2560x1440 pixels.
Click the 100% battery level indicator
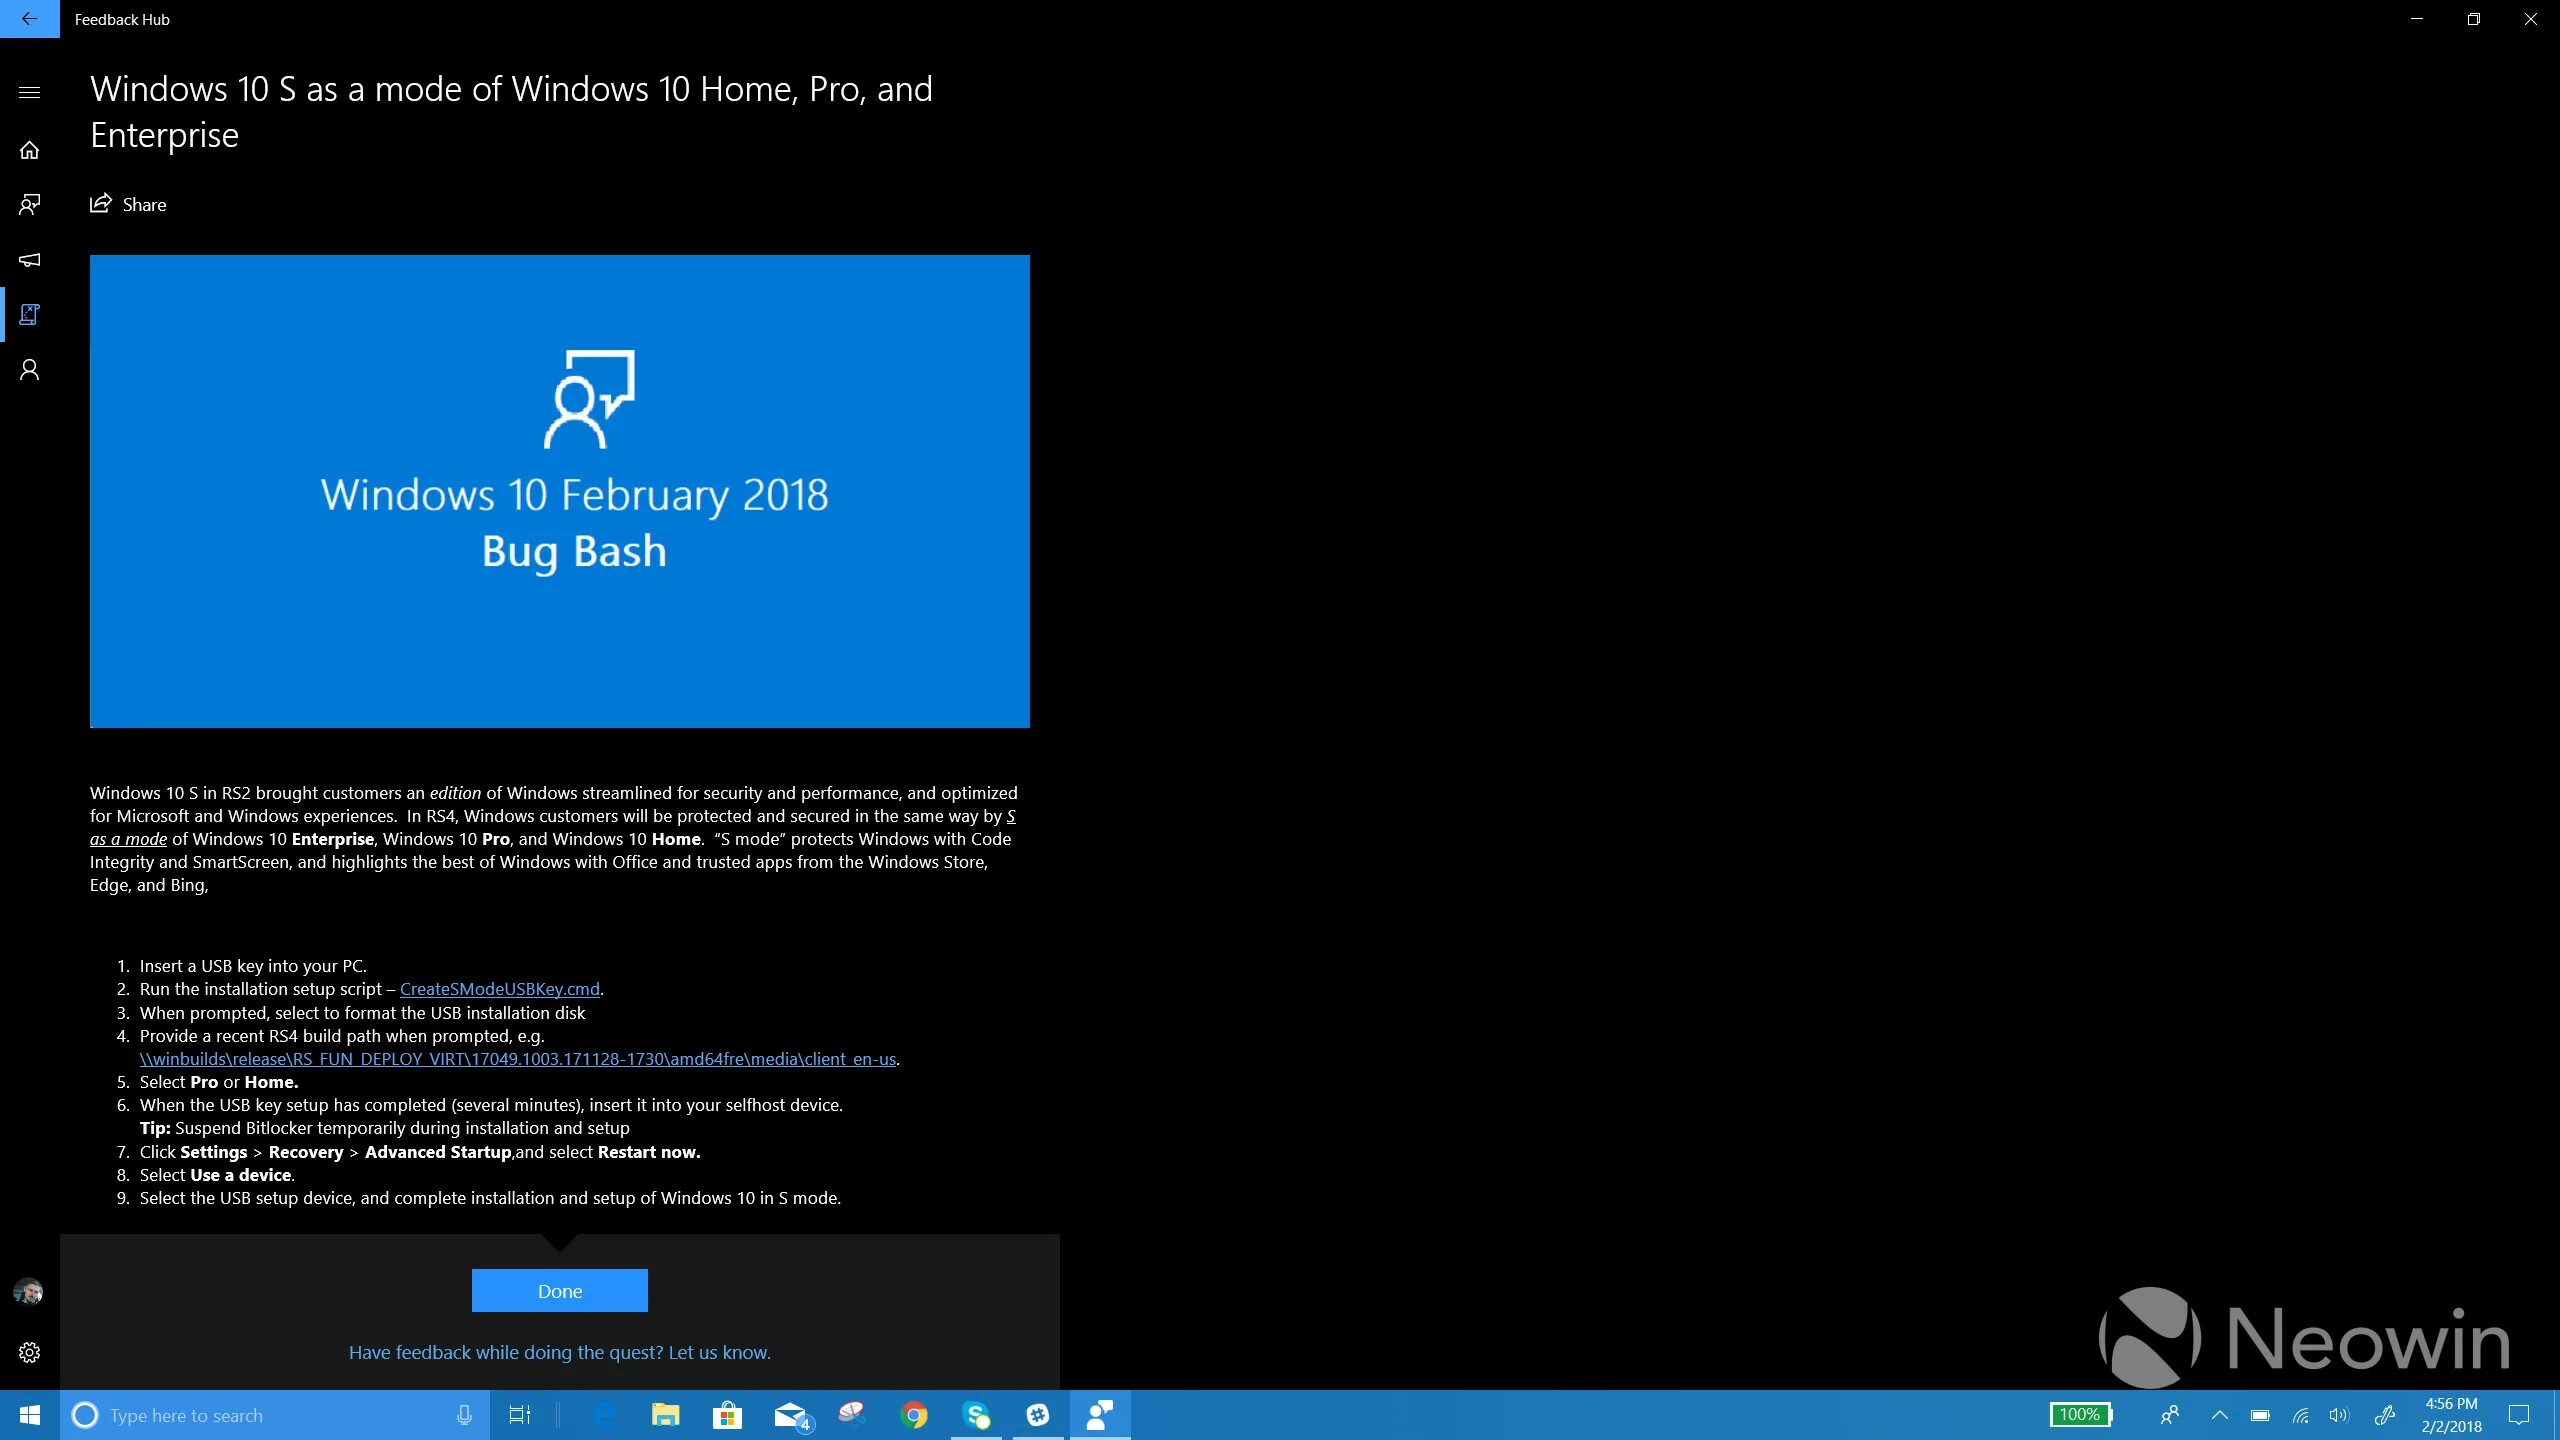click(2082, 1414)
